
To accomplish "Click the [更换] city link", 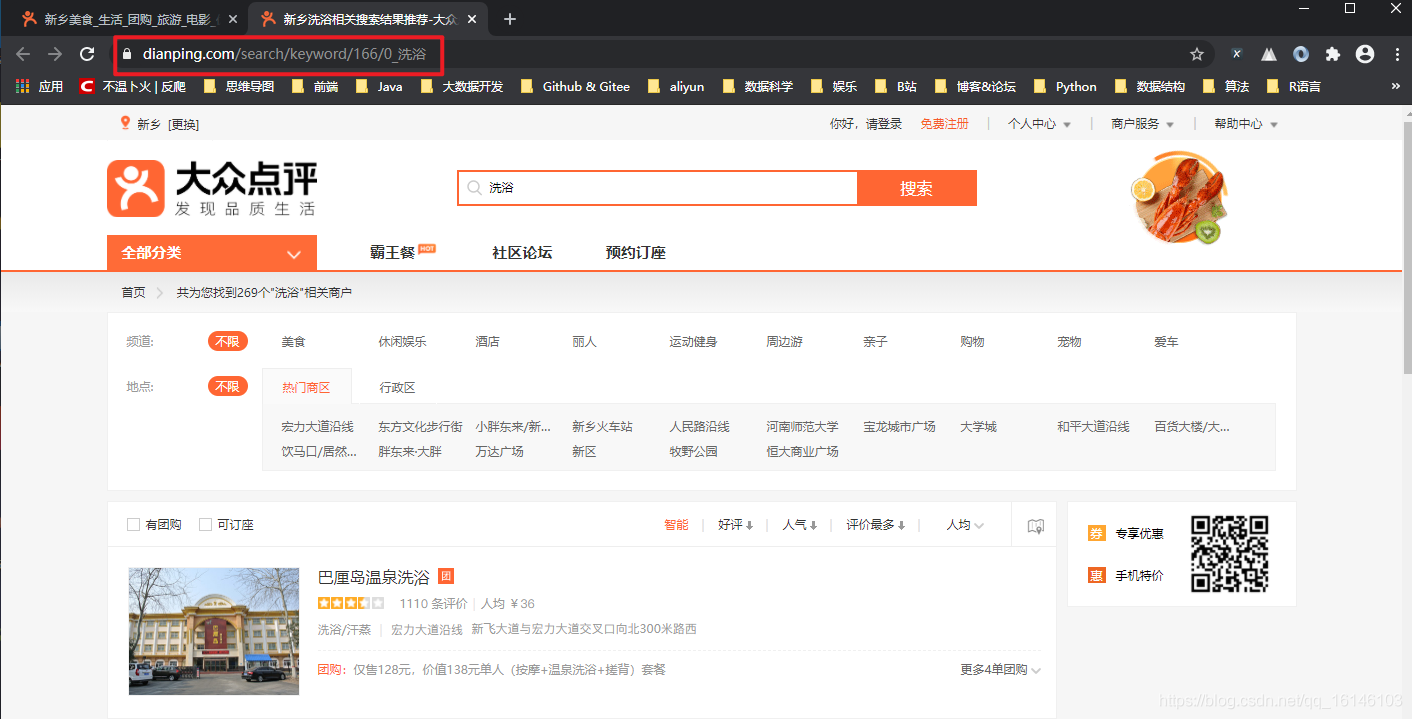I will 183,124.
